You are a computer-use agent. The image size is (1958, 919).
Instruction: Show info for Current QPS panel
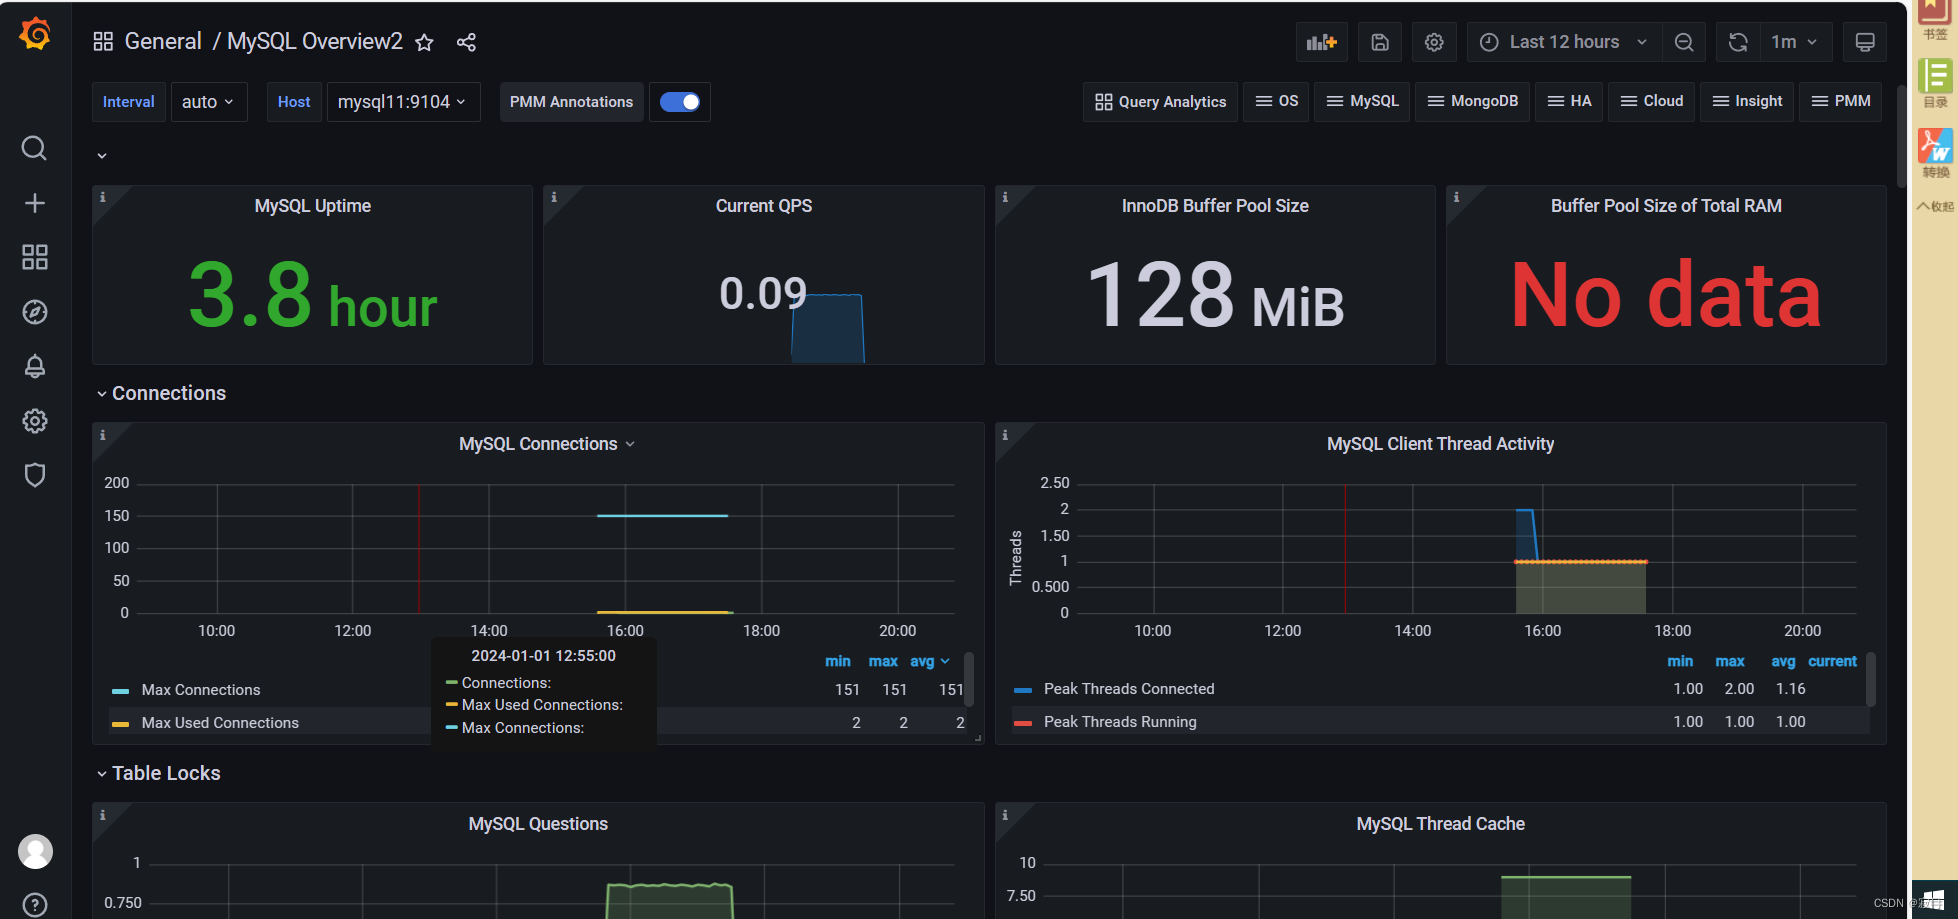pos(554,197)
